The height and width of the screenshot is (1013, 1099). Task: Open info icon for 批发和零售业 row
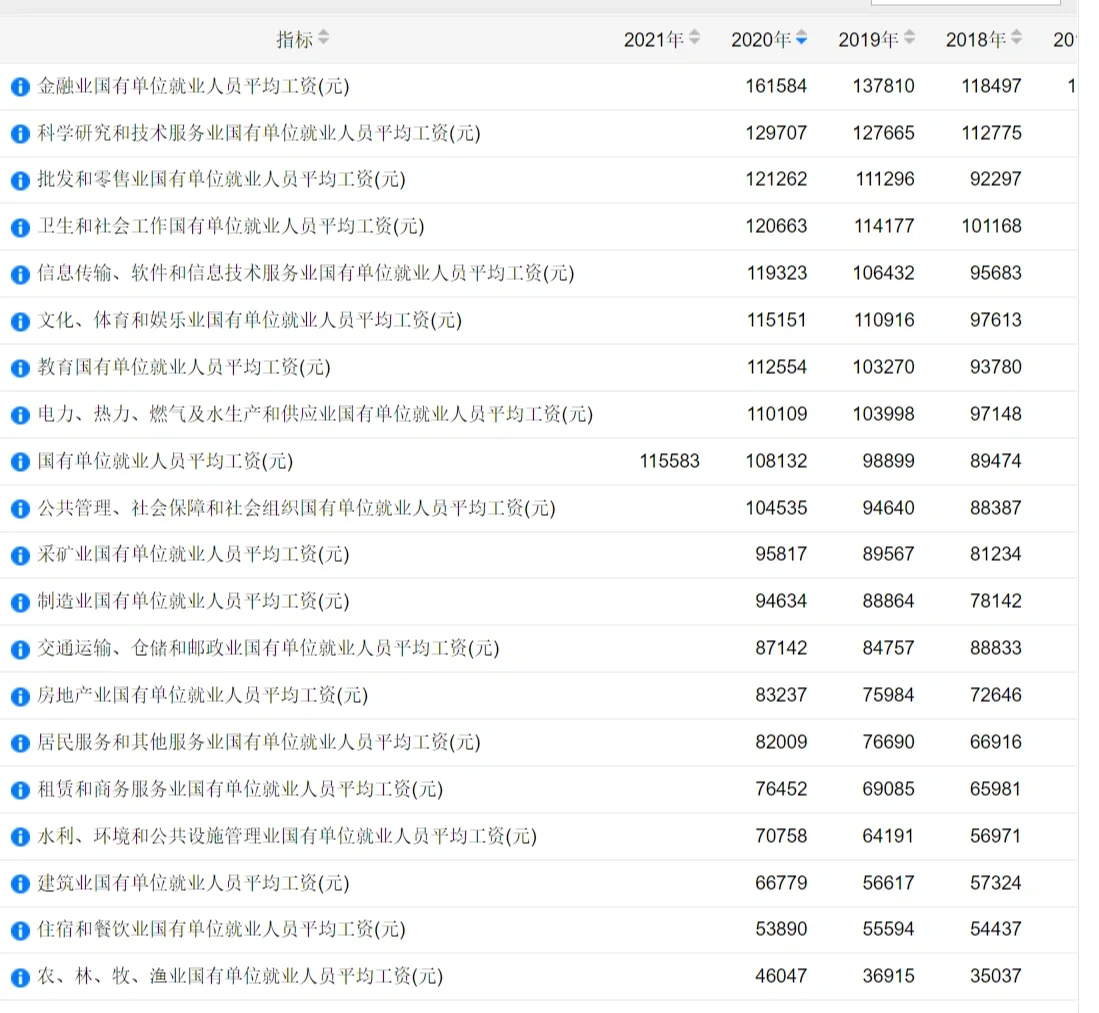click(x=20, y=180)
